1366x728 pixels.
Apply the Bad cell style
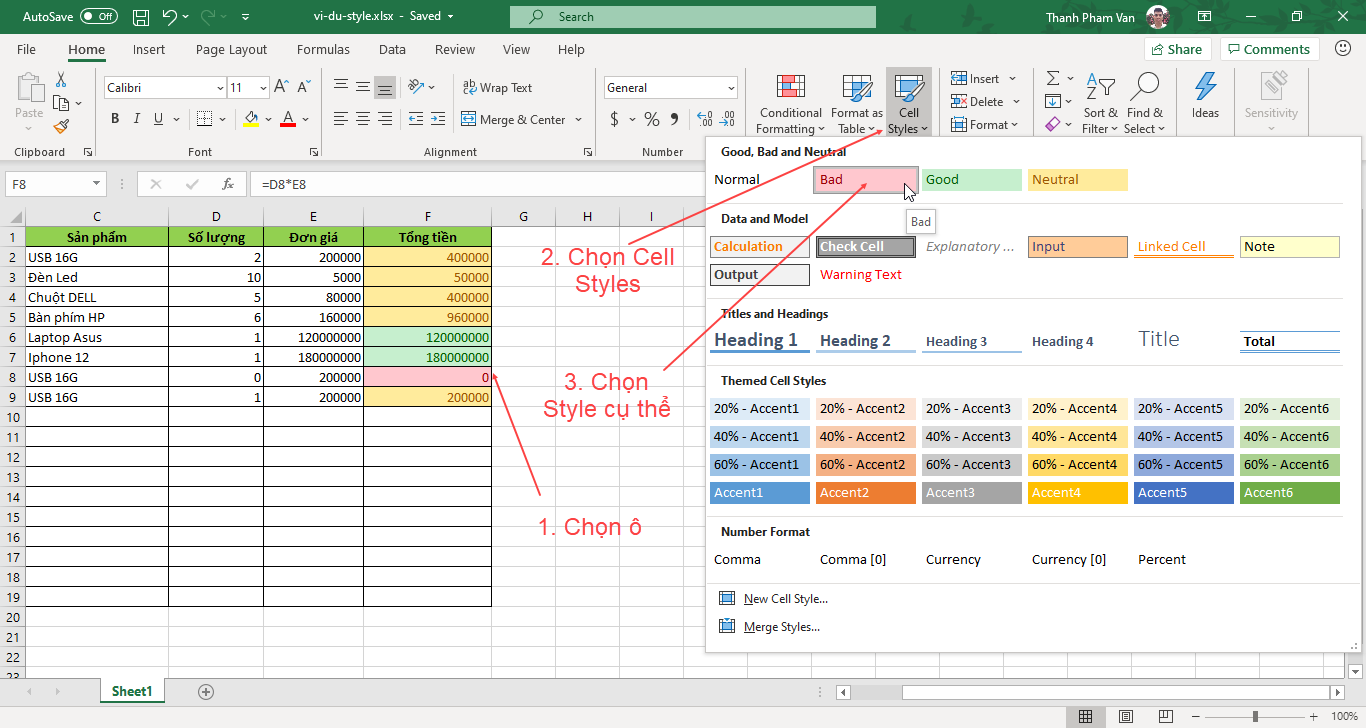pyautogui.click(x=866, y=180)
